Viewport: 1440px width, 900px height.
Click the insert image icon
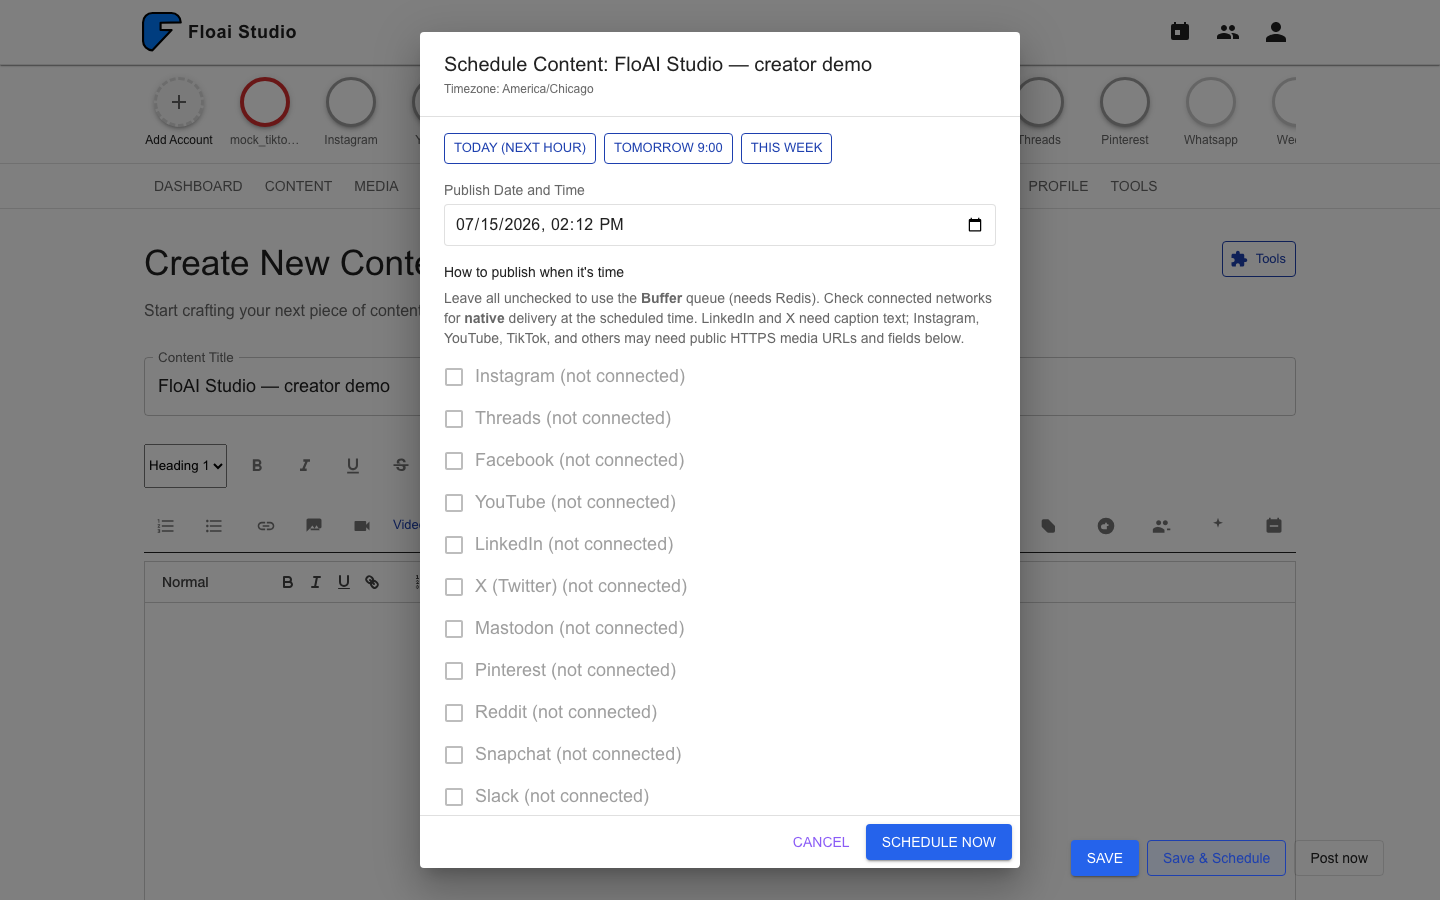[314, 525]
